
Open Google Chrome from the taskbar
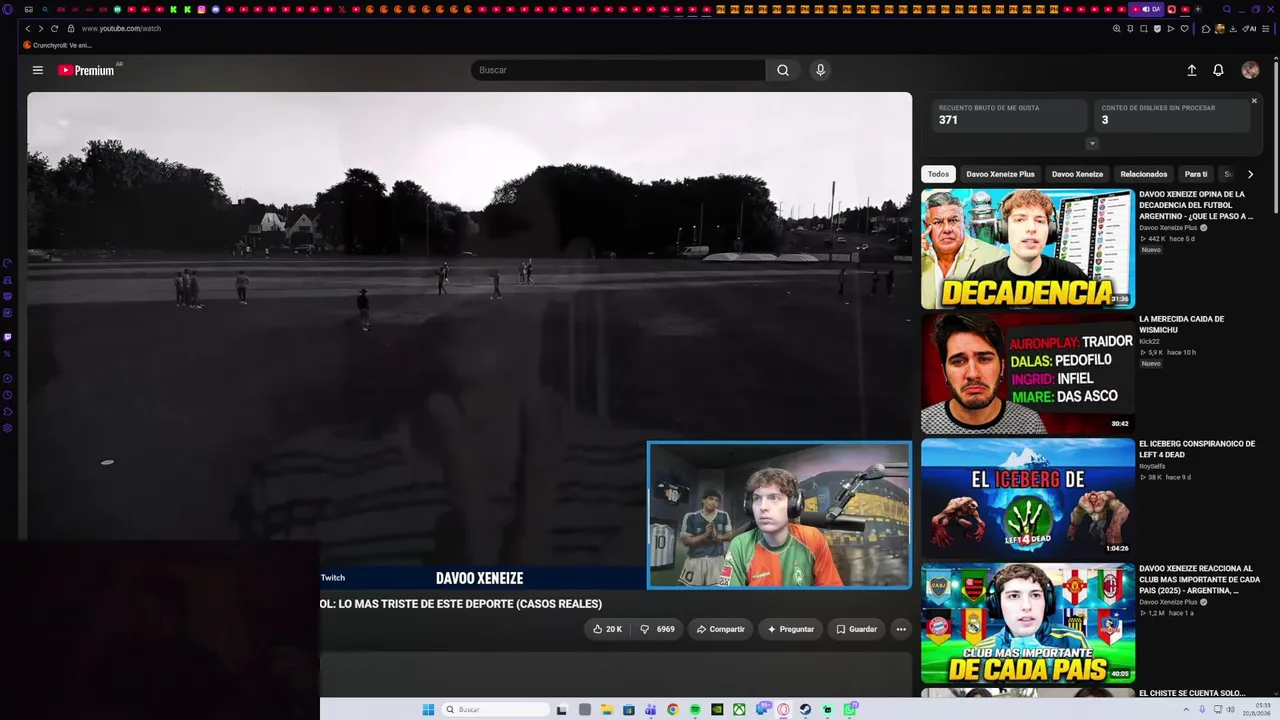click(673, 710)
